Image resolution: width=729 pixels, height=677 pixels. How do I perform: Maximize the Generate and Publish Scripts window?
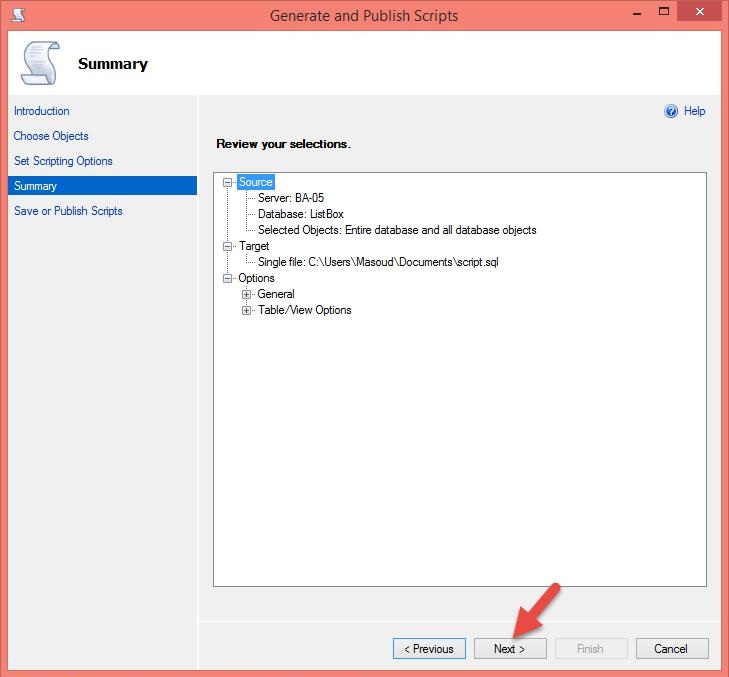[664, 12]
